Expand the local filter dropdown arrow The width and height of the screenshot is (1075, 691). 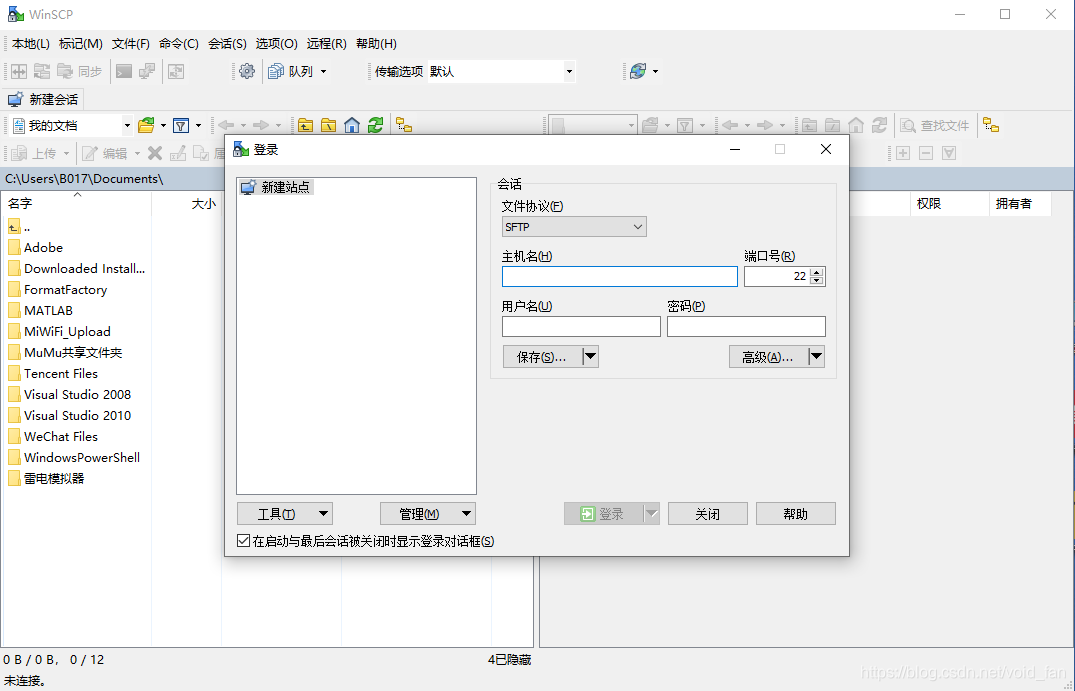198,125
